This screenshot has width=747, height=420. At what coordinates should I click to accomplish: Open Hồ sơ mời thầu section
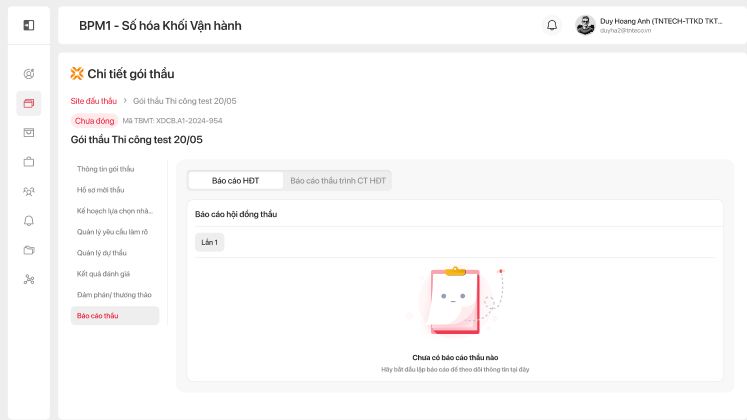[101, 190]
